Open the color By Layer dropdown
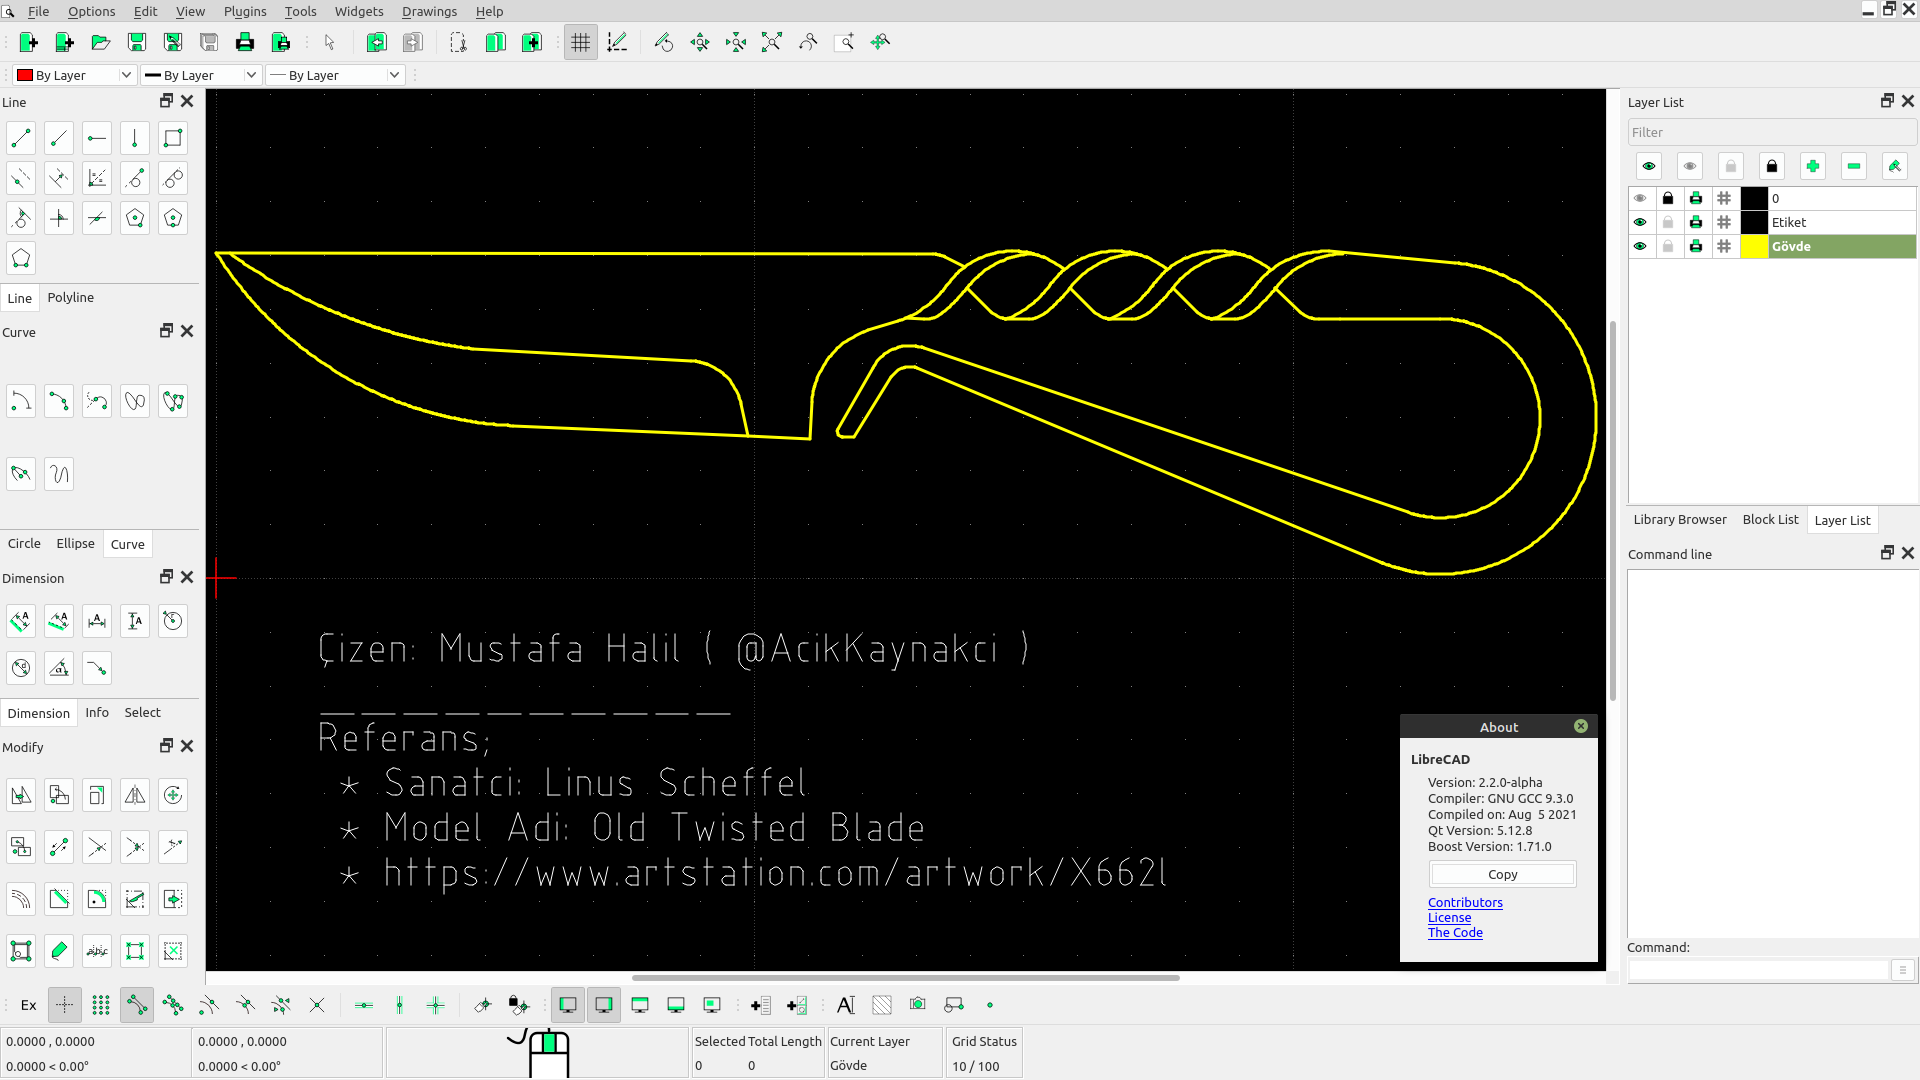This screenshot has width=1920, height=1080. (x=74, y=75)
